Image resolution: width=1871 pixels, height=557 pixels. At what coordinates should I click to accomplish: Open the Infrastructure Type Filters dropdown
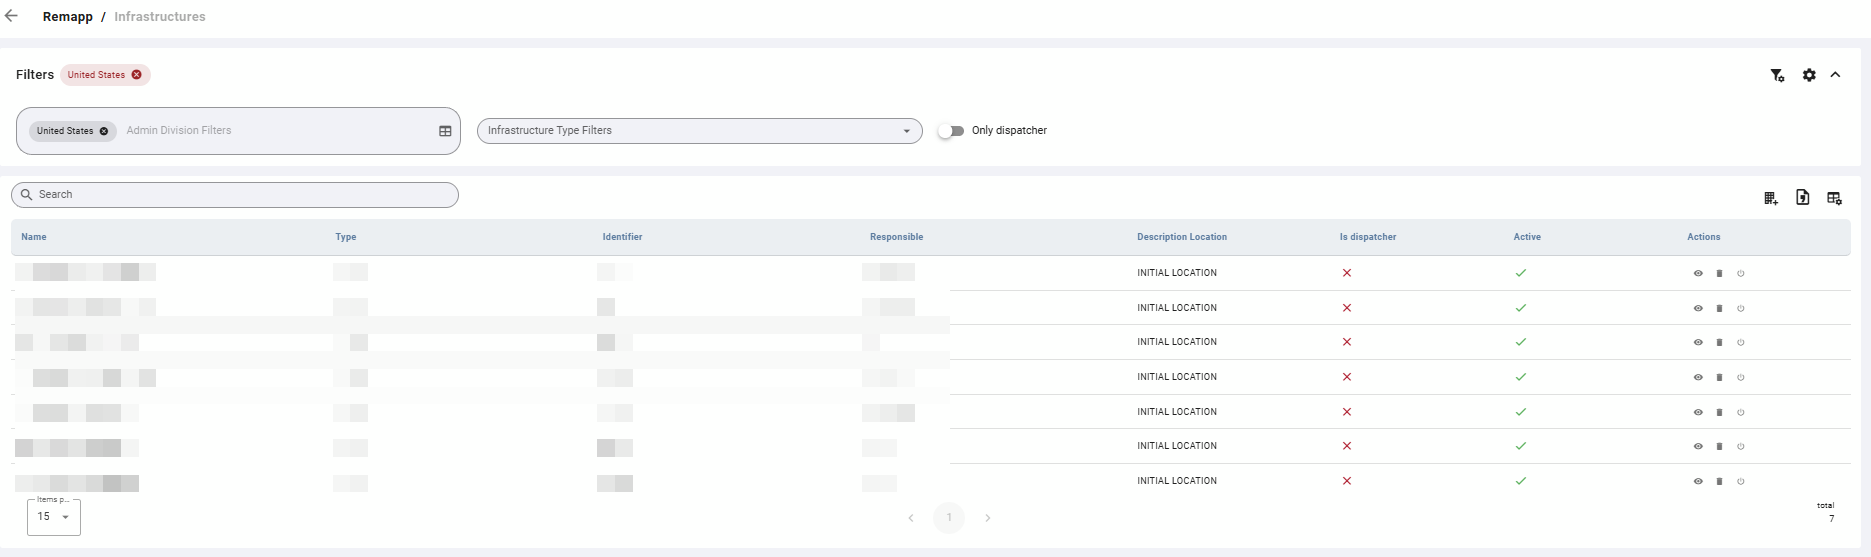(x=699, y=131)
